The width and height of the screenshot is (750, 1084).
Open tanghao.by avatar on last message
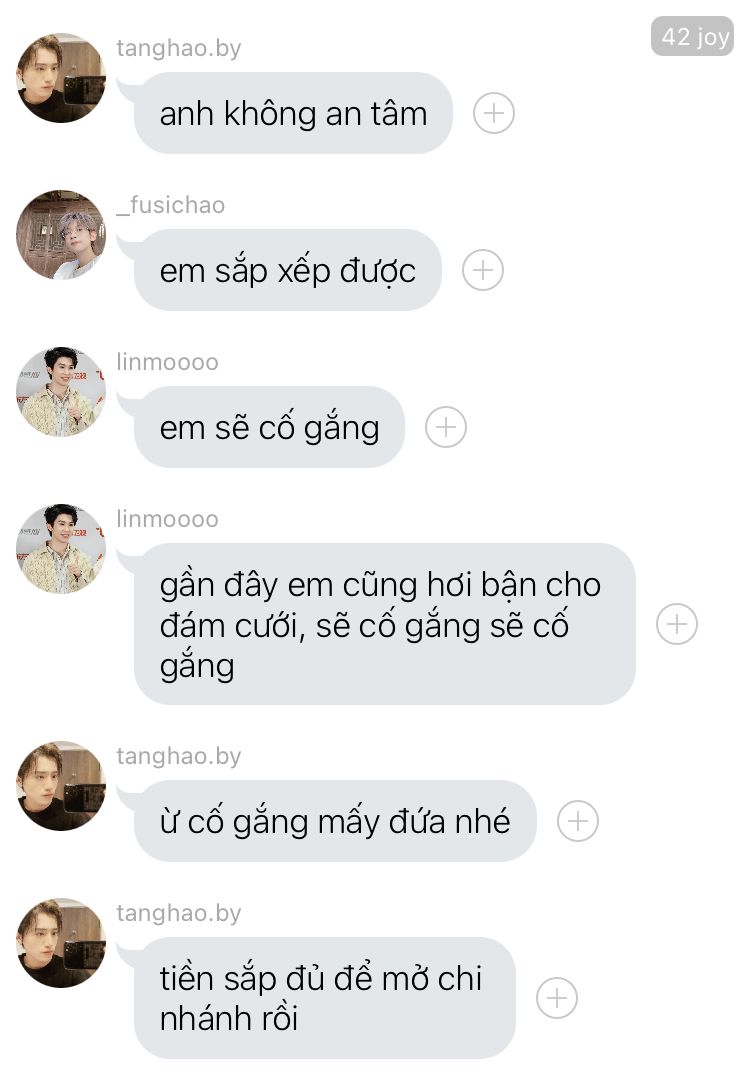(61, 943)
